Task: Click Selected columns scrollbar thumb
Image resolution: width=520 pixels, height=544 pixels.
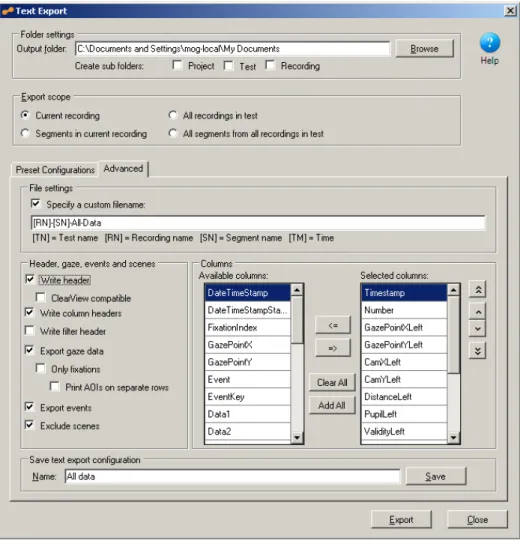Action: [x=453, y=335]
